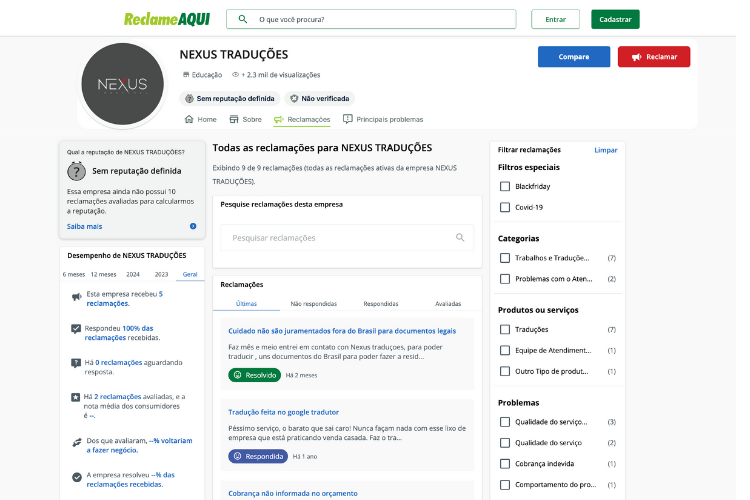
Task: Click the Principais problemas speech-bubble icon
Action: (348, 119)
